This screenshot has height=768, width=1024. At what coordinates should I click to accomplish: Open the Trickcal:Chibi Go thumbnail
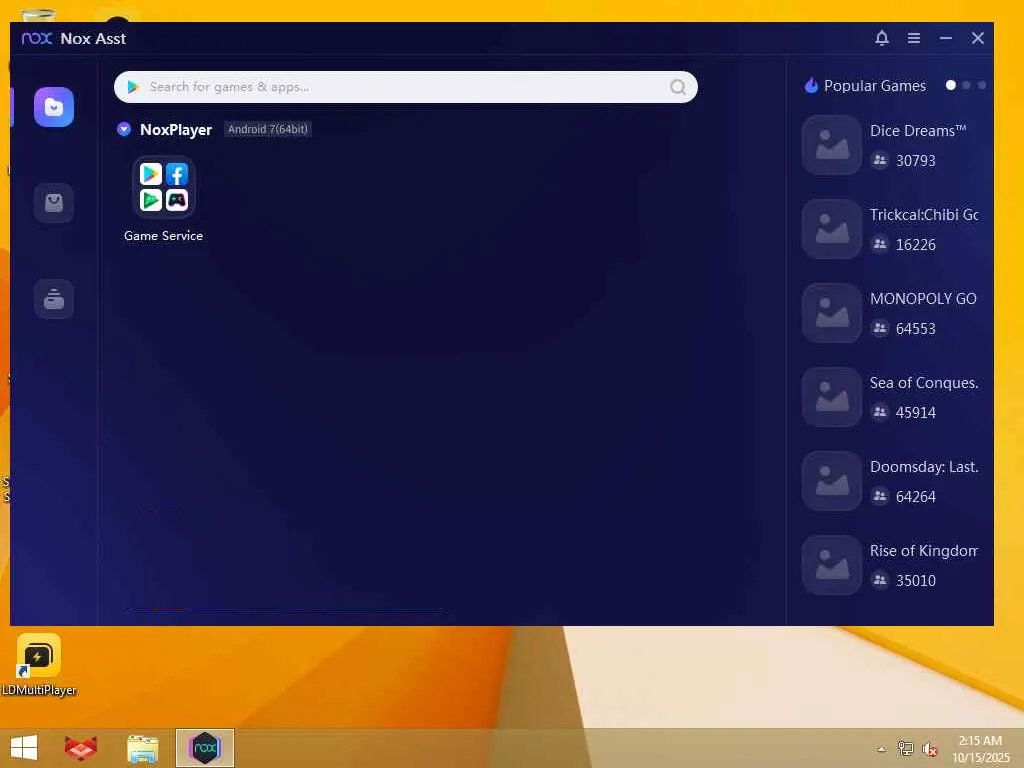click(x=832, y=229)
